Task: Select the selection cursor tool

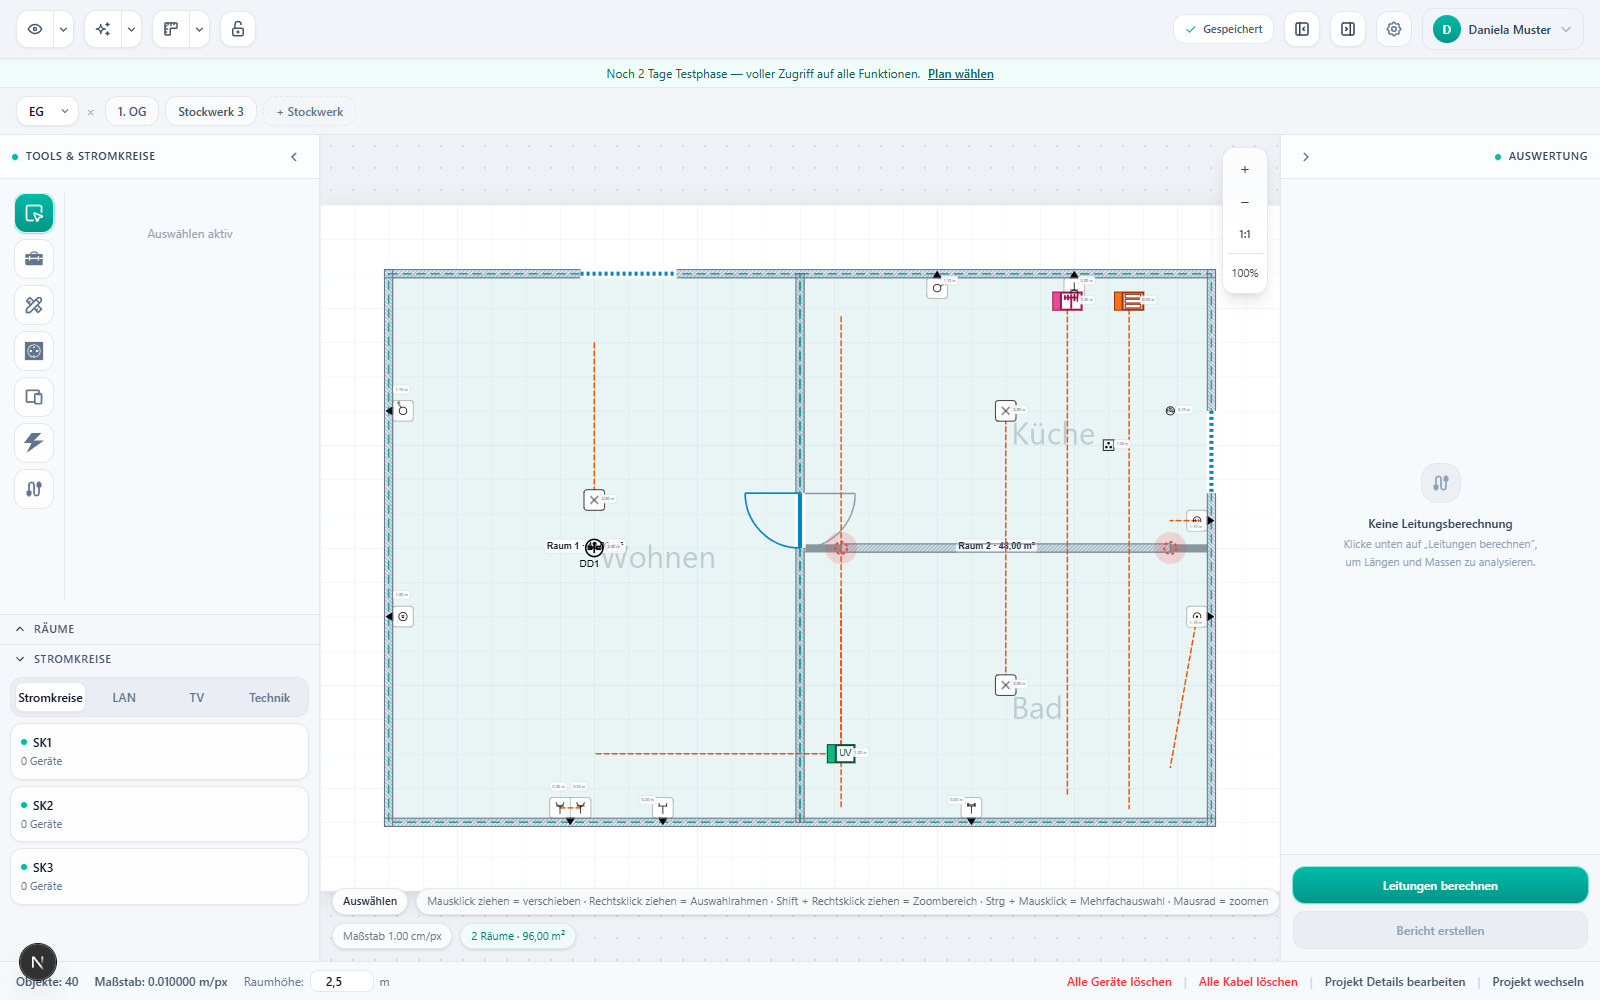Action: click(x=34, y=213)
